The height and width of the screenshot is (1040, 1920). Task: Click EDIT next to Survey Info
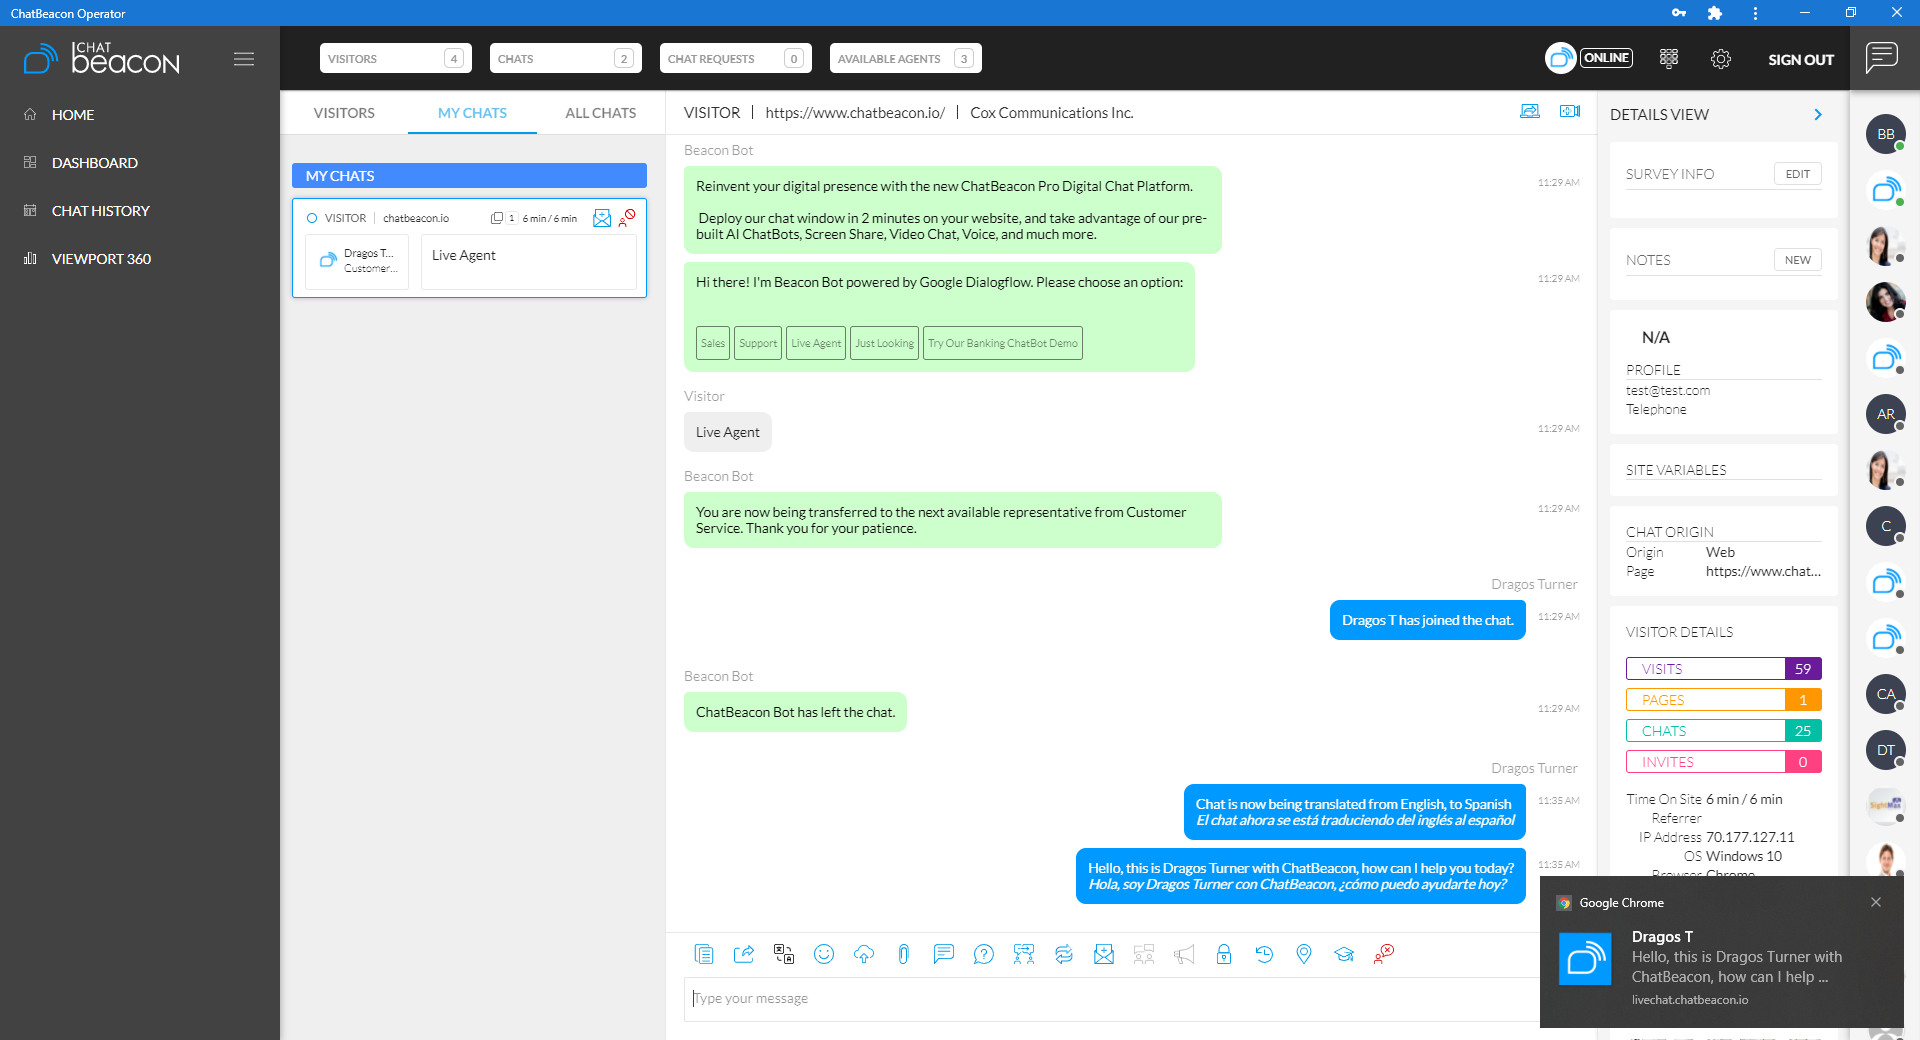[x=1797, y=174]
